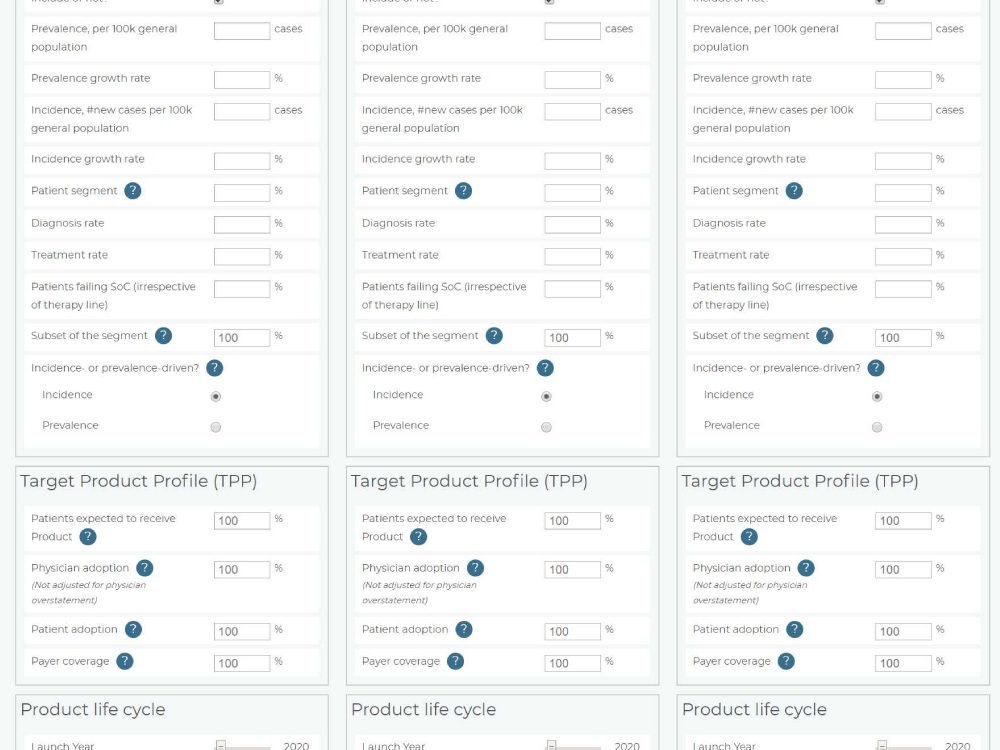This screenshot has width=1000, height=750.
Task: Open the Payer coverage help icon, first column
Action: 124,661
